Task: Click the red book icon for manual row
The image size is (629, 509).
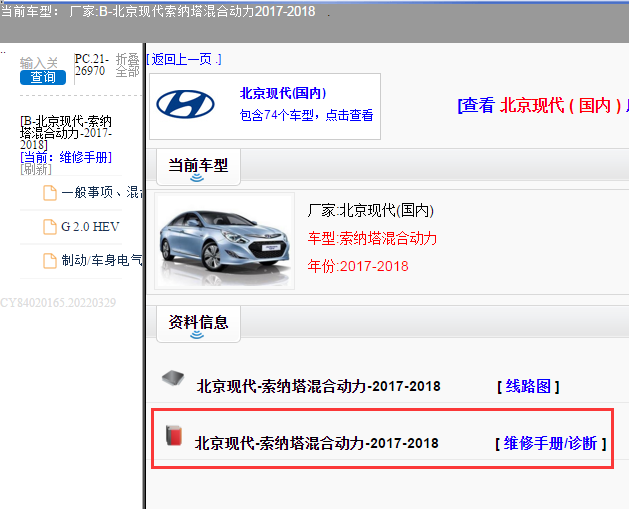Action: click(174, 435)
